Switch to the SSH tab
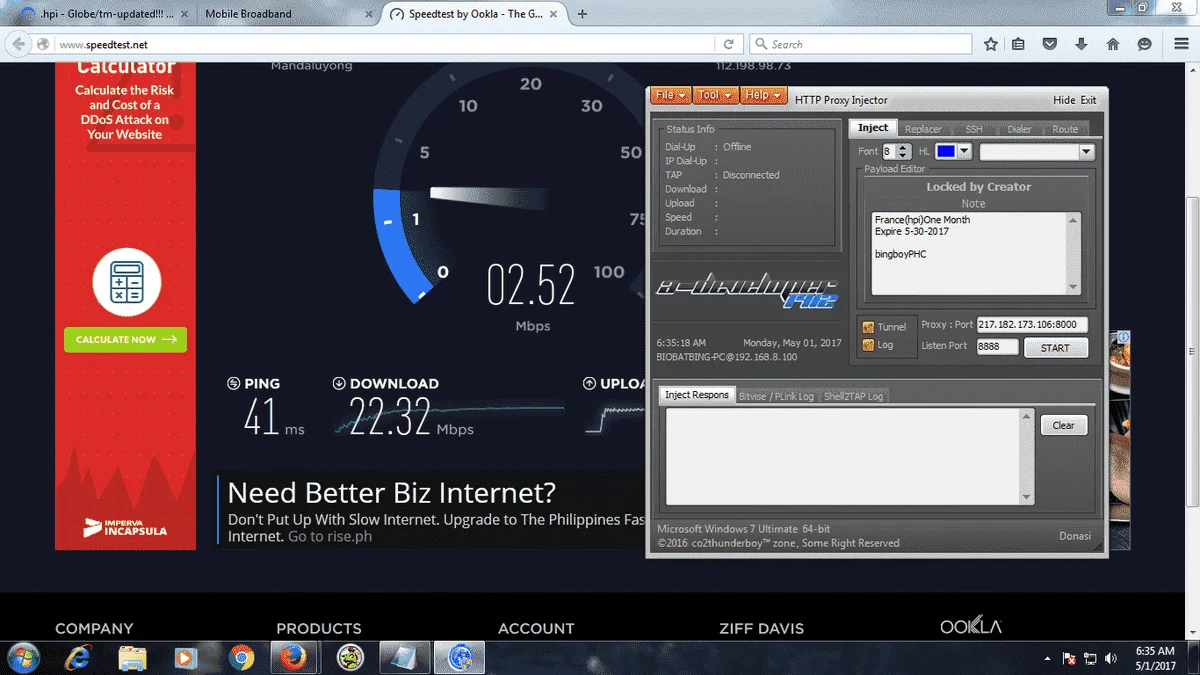Screen dimensions: 1200x675 (973, 129)
